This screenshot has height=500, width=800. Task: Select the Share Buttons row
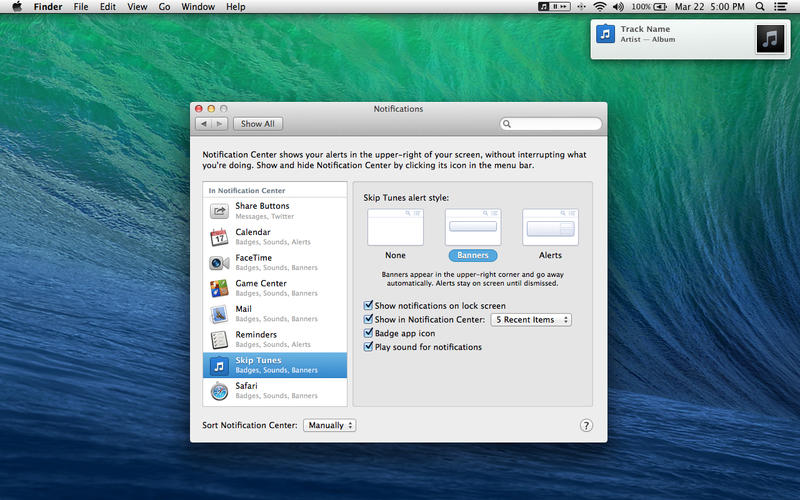(275, 211)
